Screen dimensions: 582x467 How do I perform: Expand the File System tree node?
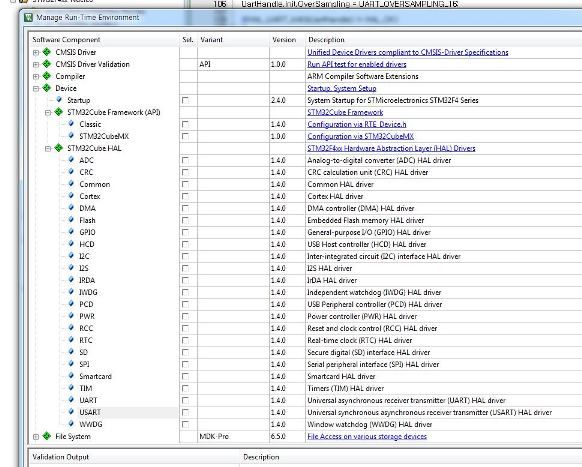[x=36, y=437]
